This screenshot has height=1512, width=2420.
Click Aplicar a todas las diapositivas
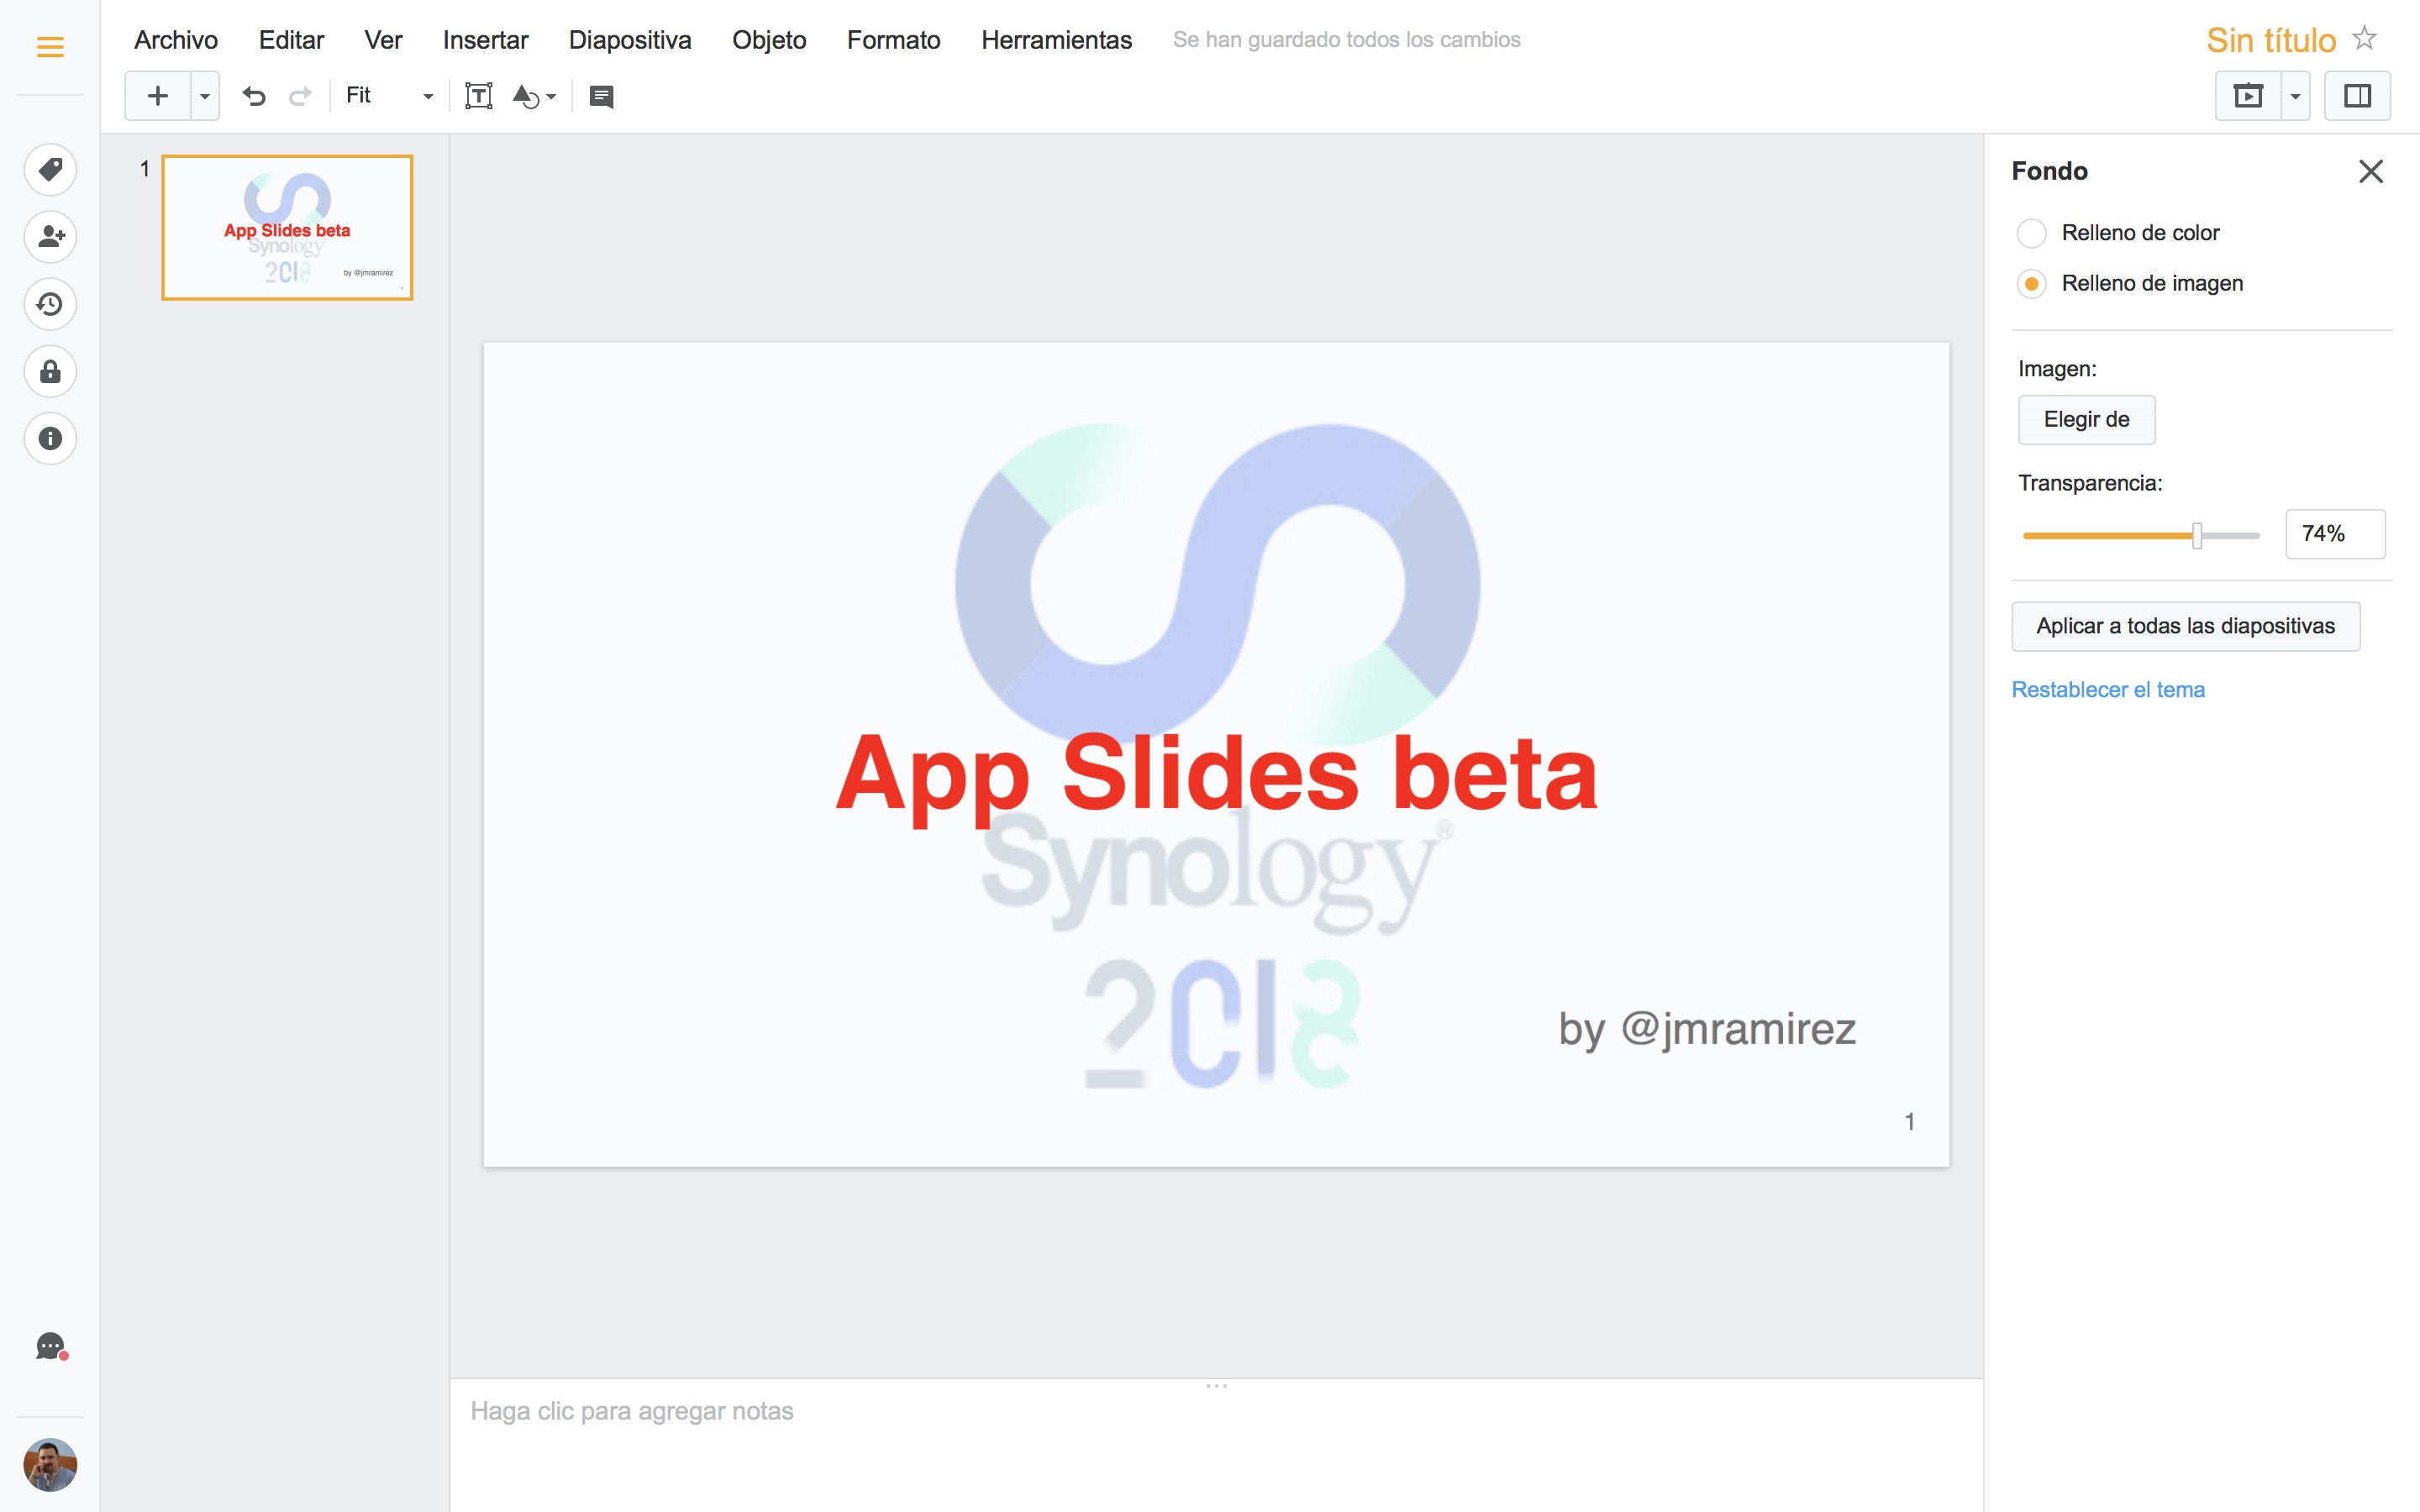tap(2185, 626)
